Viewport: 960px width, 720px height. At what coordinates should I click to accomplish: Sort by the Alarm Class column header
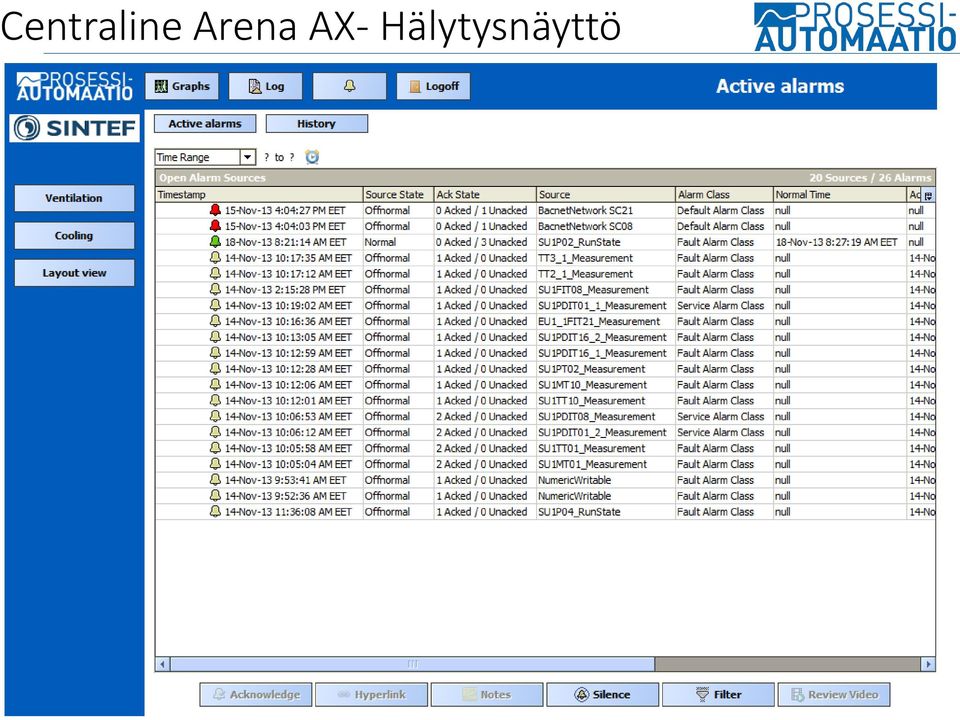click(x=724, y=195)
